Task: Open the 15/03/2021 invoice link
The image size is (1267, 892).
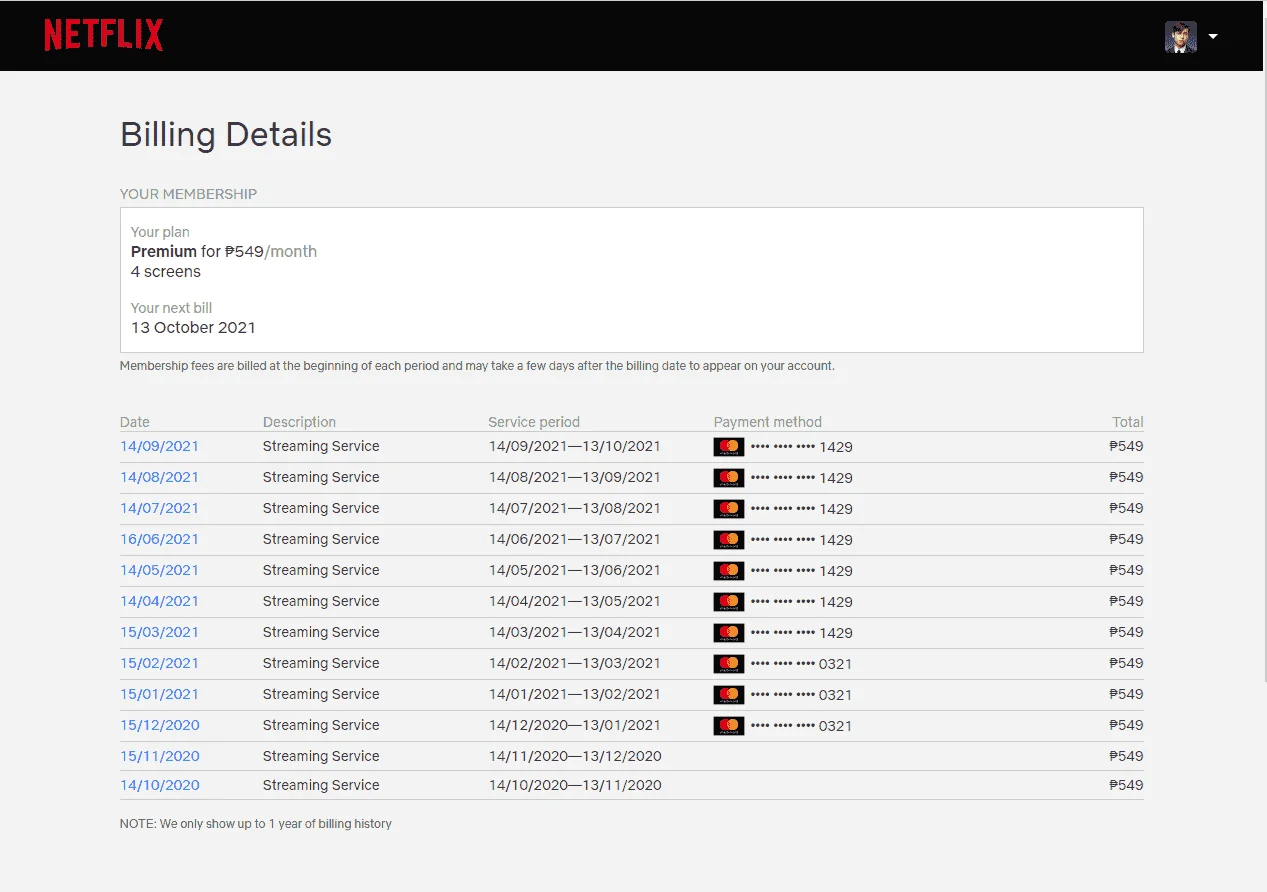Action: 159,632
